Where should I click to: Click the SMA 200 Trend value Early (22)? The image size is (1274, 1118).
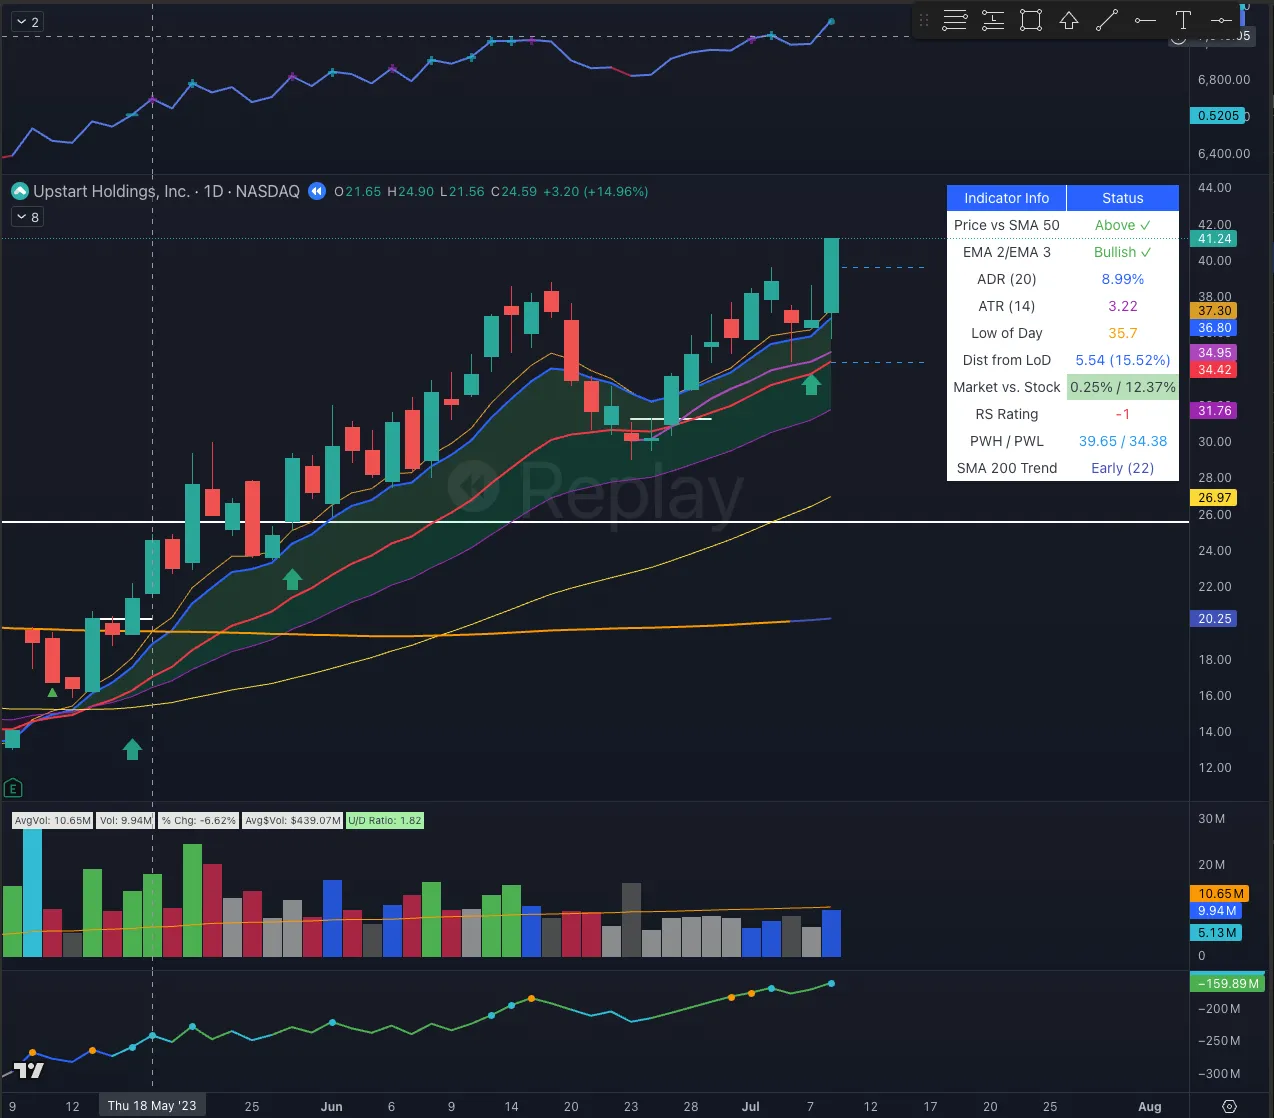[x=1123, y=468]
